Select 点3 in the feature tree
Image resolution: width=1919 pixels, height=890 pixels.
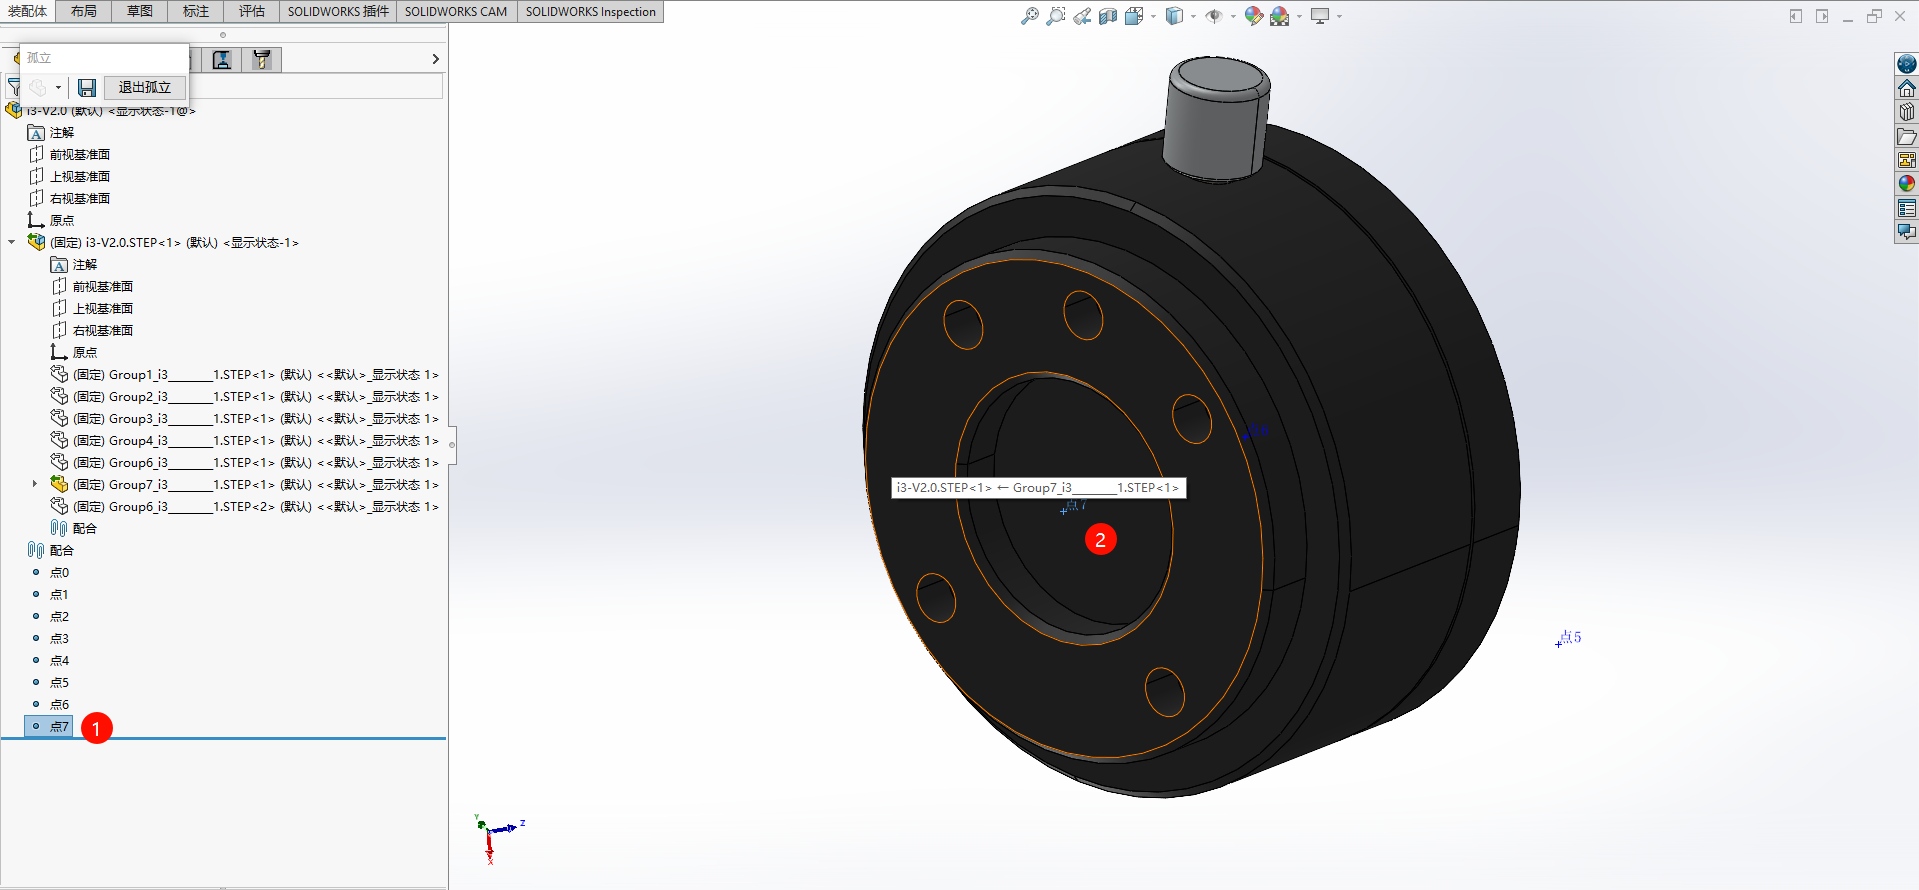(60, 638)
